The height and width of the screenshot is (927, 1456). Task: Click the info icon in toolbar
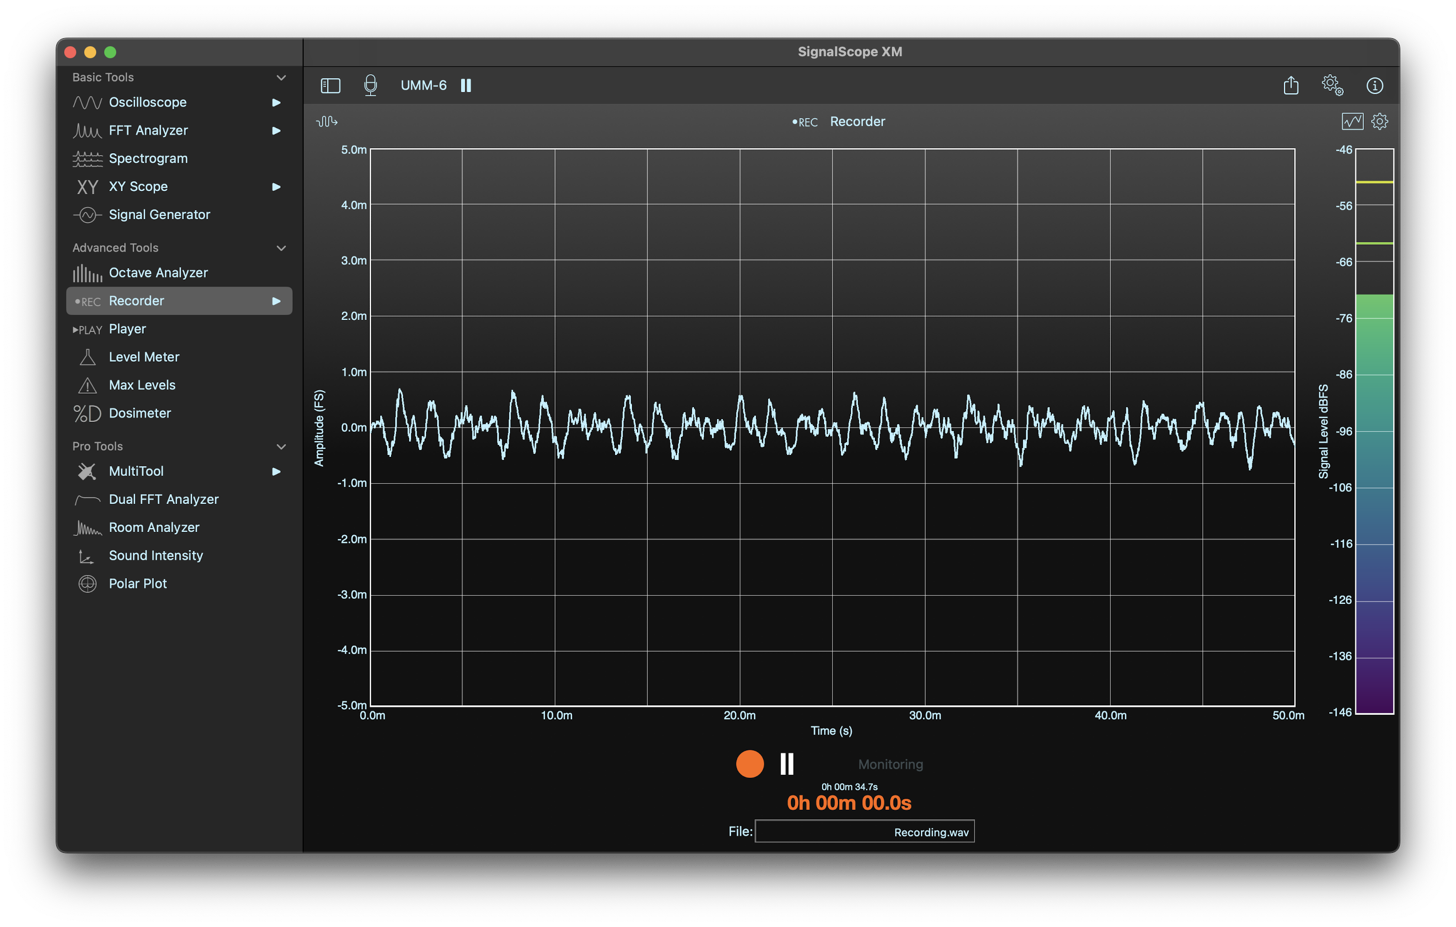pyautogui.click(x=1375, y=86)
